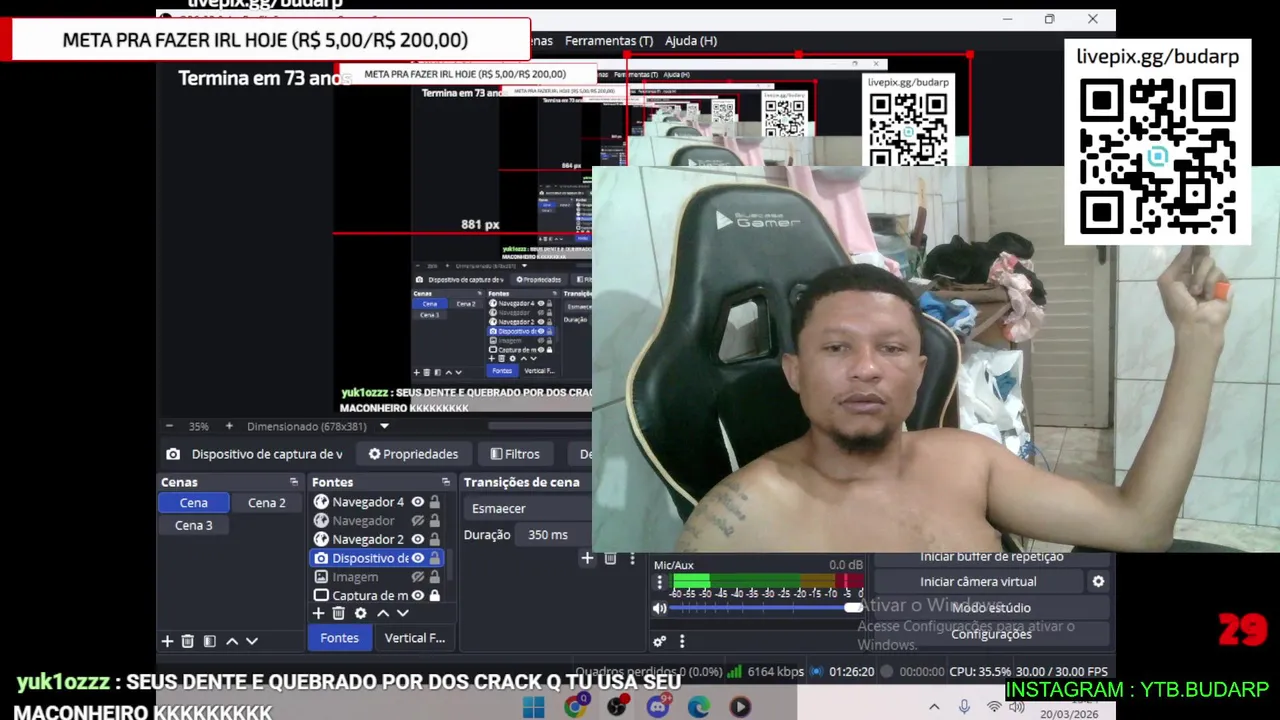Mute the Mic/Aux speaker icon
1280x720 pixels.
(x=659, y=608)
